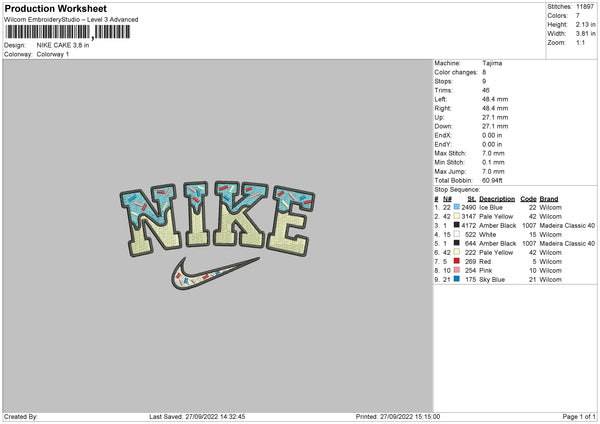
Task: Click the EndY value 0.00 in
Action: pos(492,144)
